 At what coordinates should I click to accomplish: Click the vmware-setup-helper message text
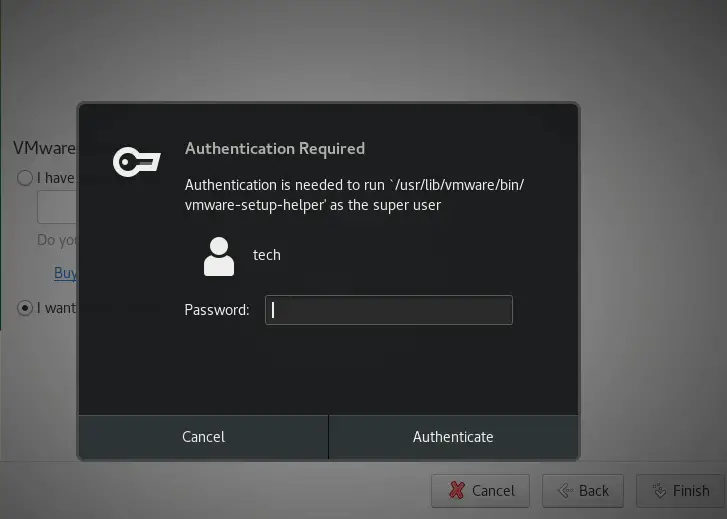(355, 195)
